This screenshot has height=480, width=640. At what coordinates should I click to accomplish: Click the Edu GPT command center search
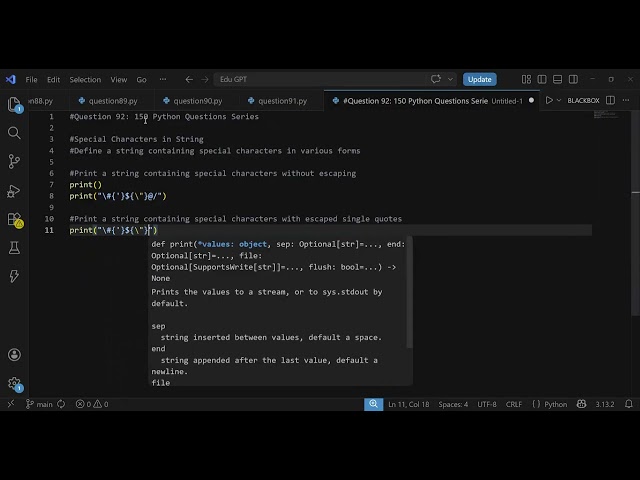coord(320,79)
